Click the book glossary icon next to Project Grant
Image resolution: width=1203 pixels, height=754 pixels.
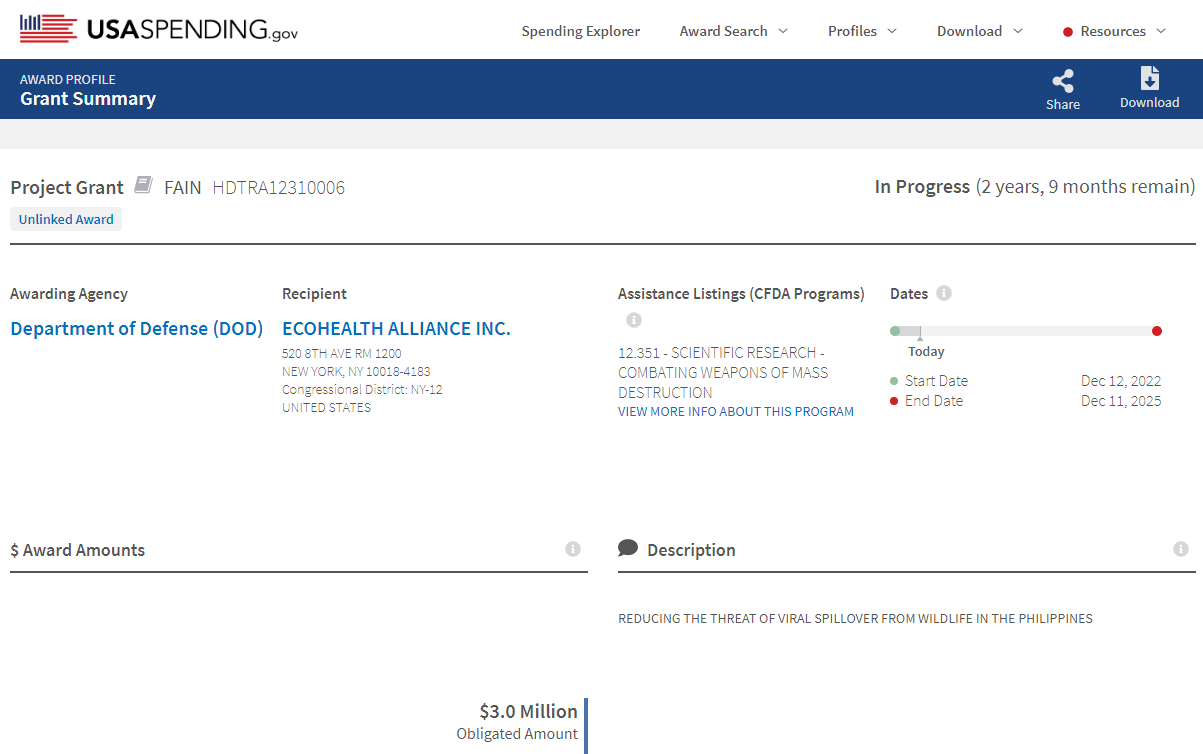pos(144,185)
